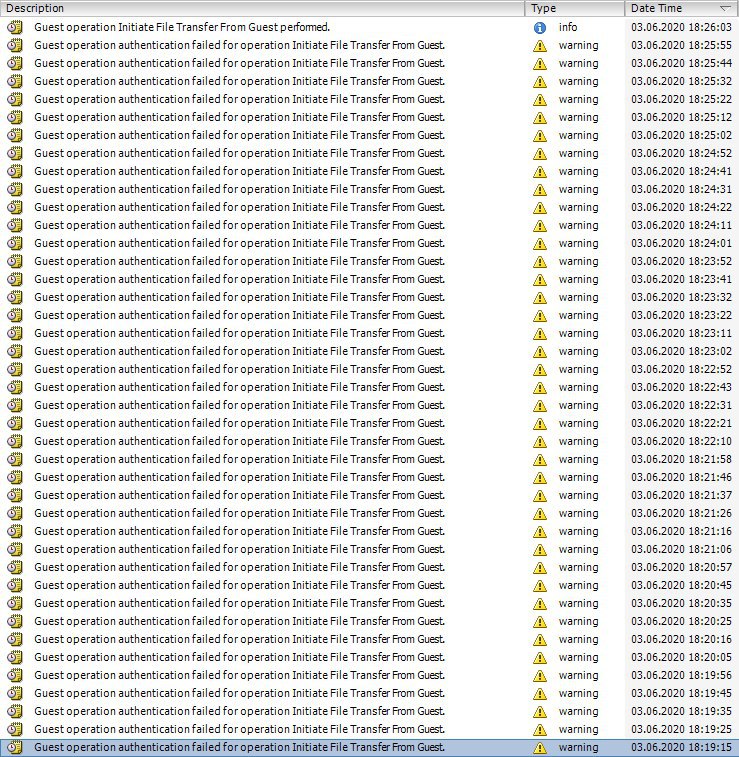Screen dimensions: 739x757
Task: Select the date cell 03.06.2020 18:24:01
Action: [x=682, y=243]
